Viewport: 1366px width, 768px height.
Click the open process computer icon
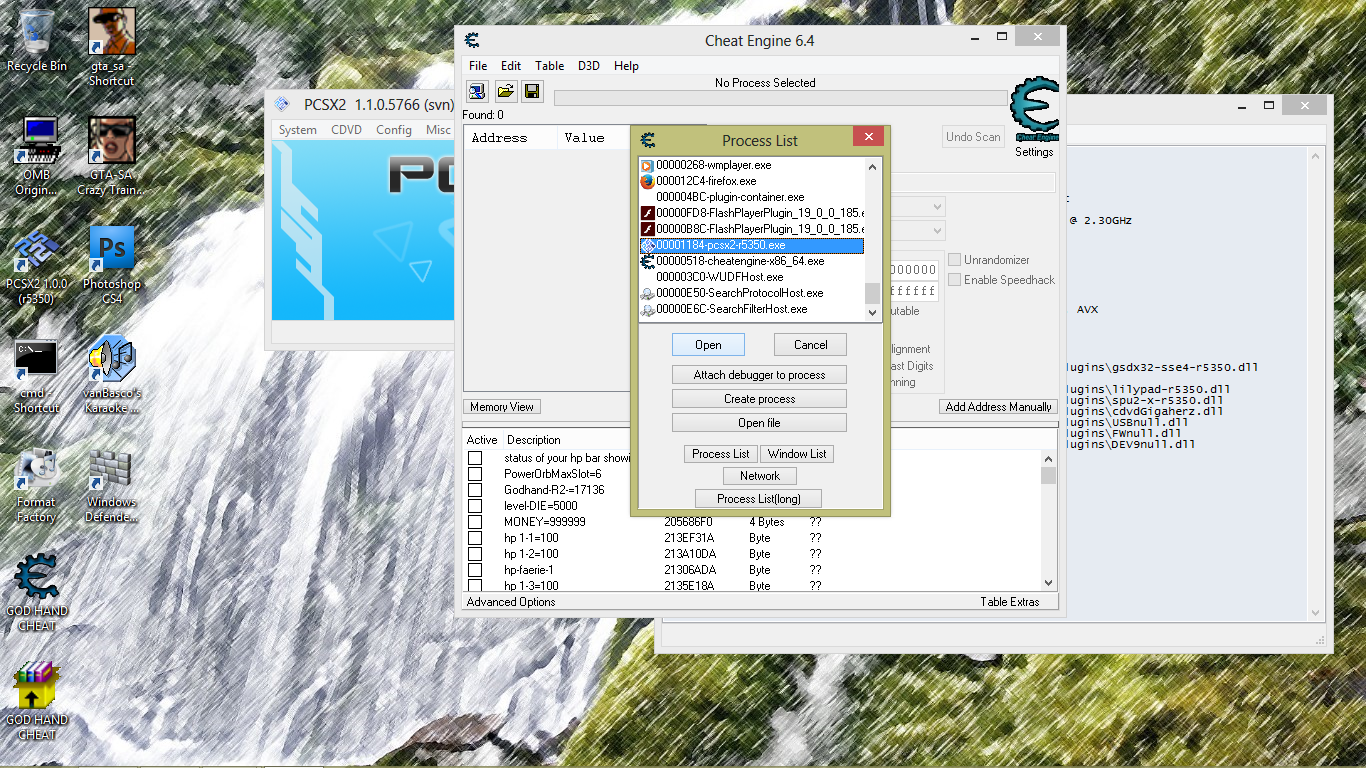(478, 92)
